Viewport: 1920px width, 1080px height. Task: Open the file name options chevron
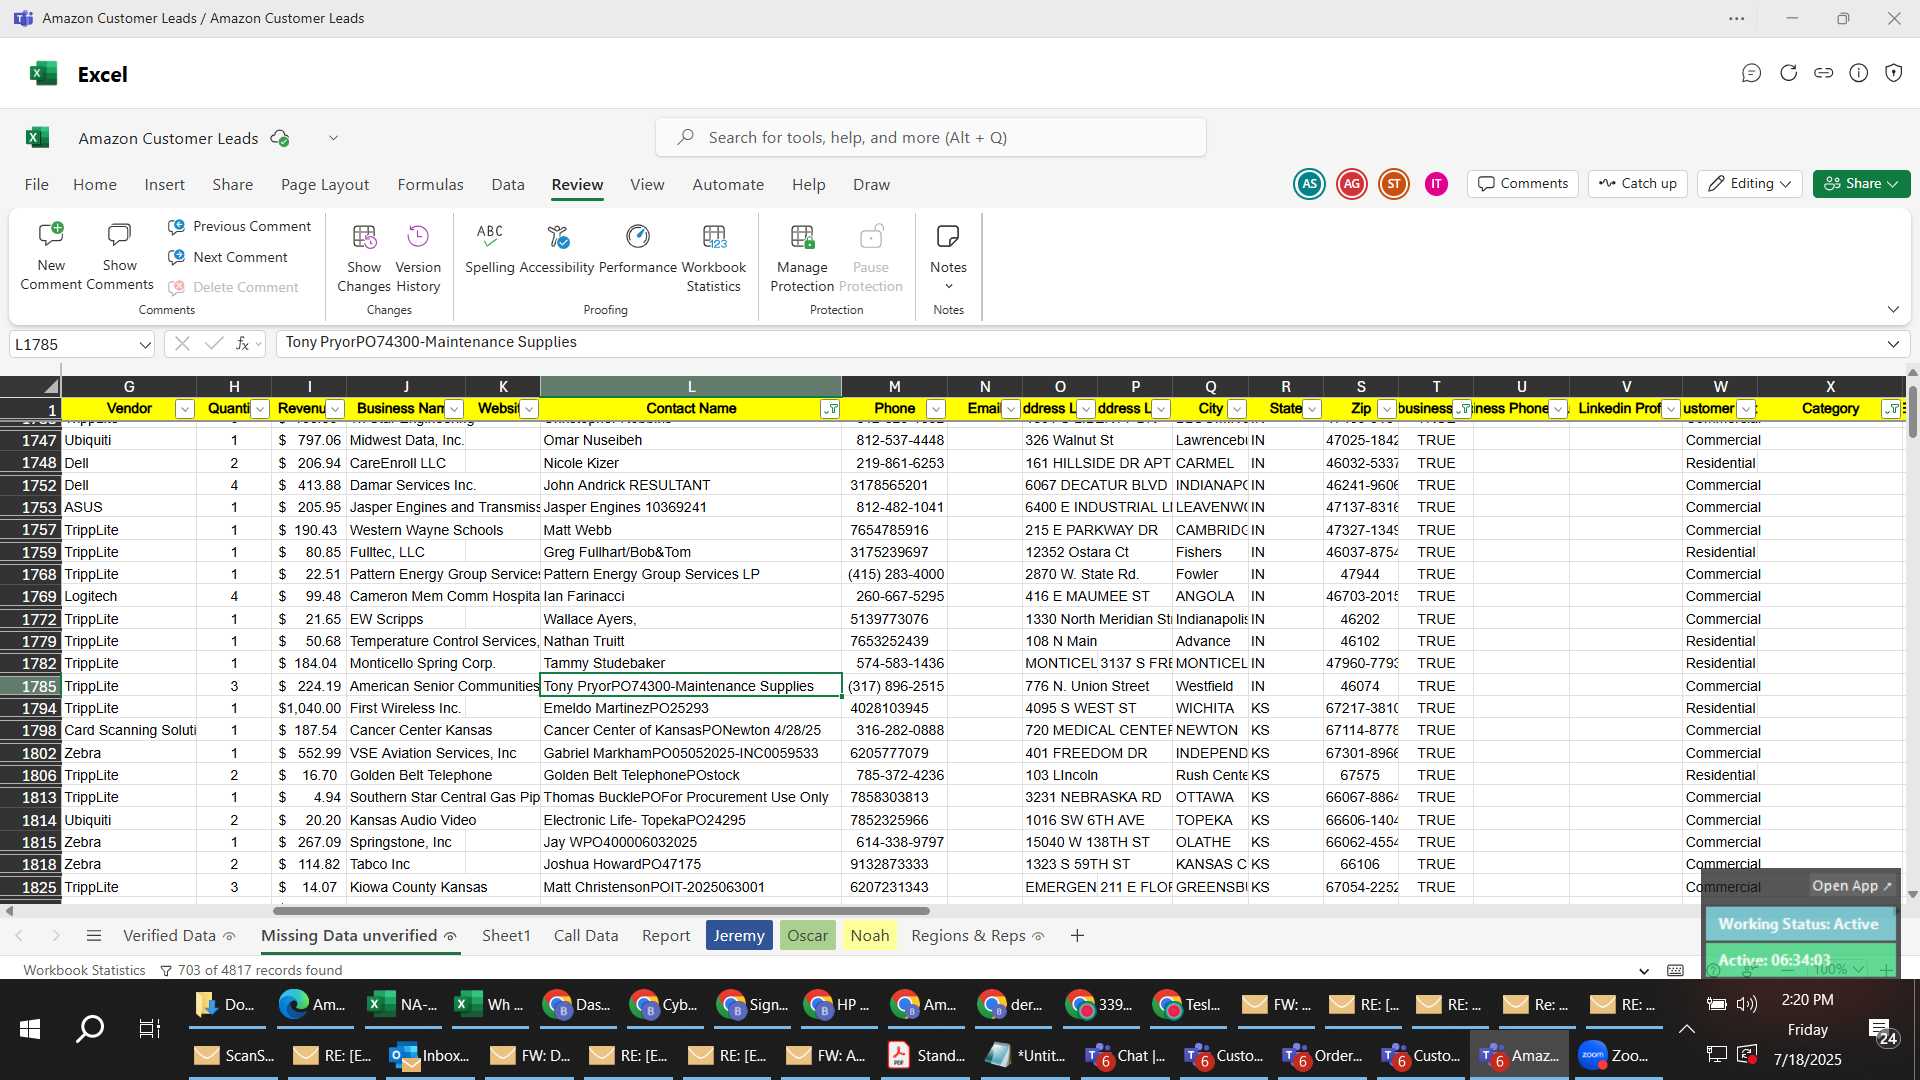pos(333,138)
